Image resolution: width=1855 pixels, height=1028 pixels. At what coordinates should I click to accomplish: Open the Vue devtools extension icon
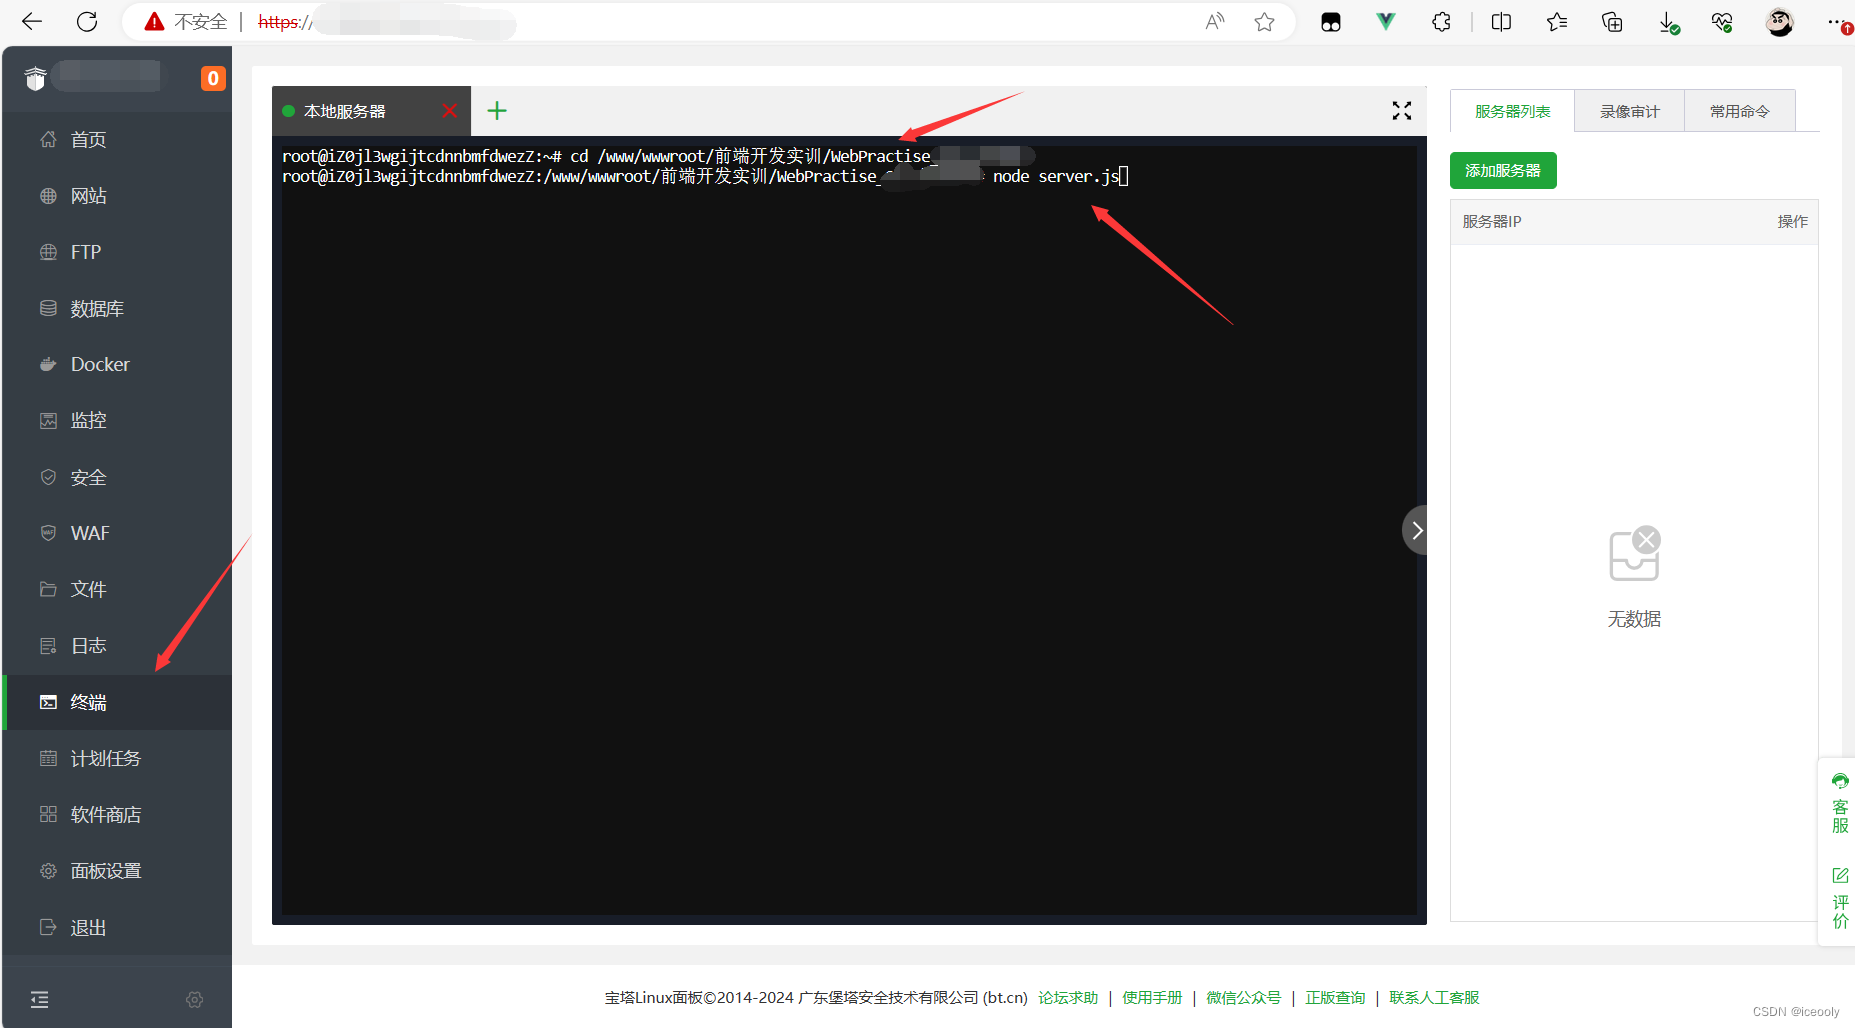[1386, 22]
